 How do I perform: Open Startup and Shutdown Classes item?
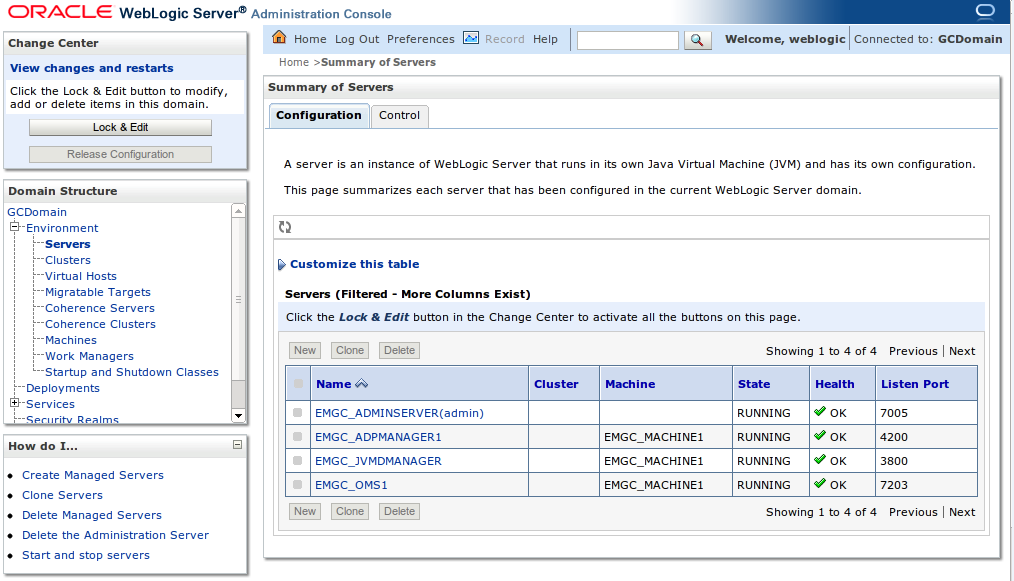(x=131, y=372)
